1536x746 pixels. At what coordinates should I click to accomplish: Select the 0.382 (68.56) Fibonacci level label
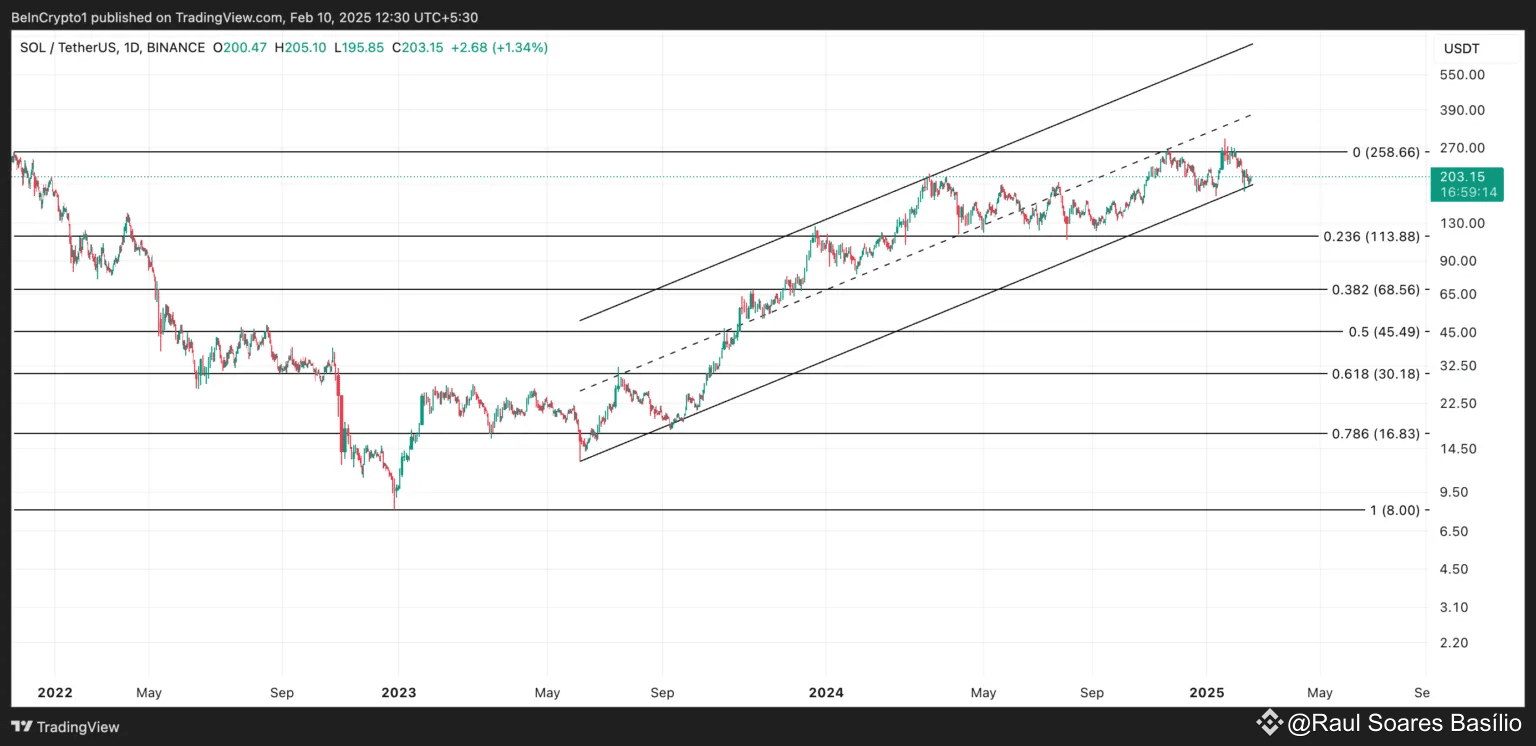tap(1376, 289)
